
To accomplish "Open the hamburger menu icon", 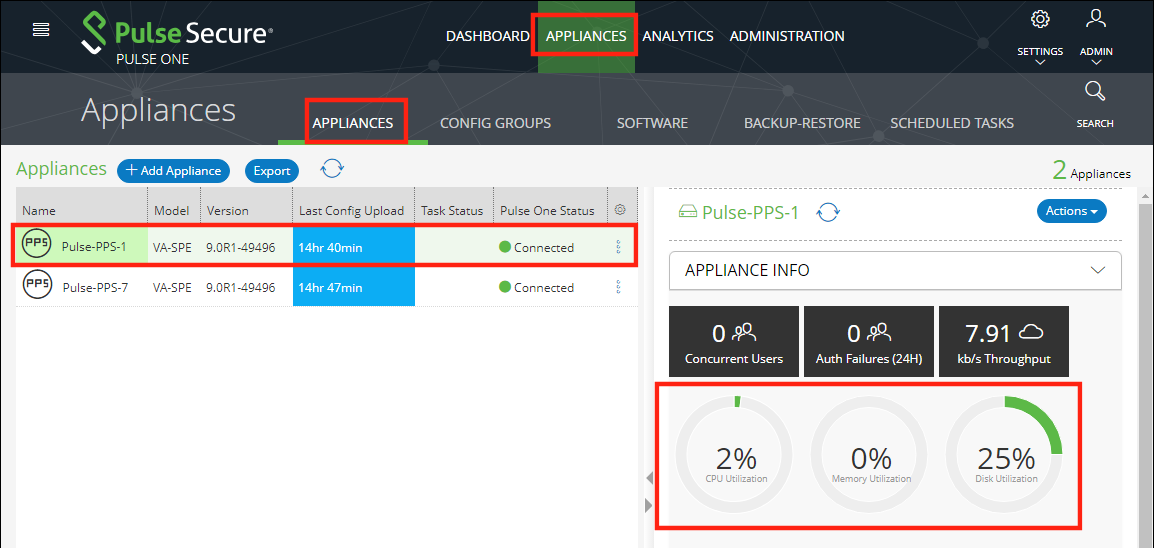I will tap(41, 29).
